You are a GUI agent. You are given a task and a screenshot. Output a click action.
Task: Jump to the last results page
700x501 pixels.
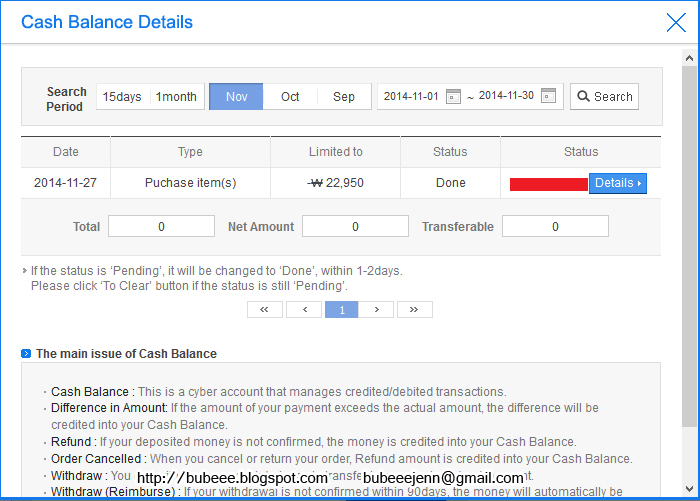(x=414, y=310)
